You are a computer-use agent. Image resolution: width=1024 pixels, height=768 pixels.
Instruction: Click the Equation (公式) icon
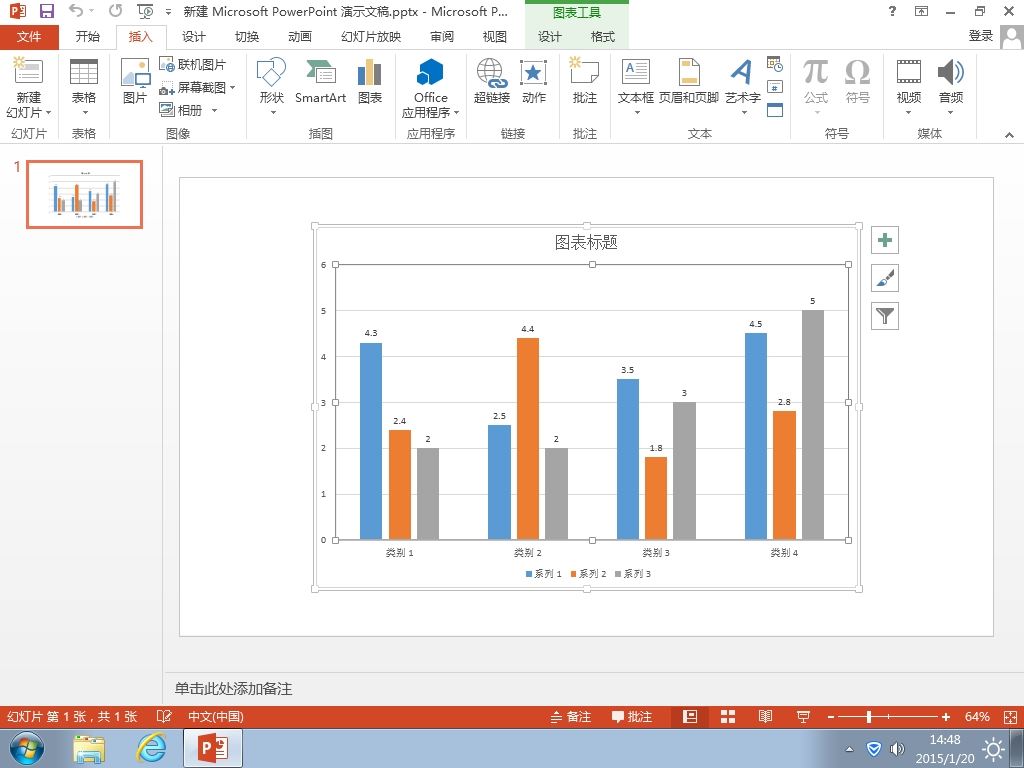click(816, 72)
